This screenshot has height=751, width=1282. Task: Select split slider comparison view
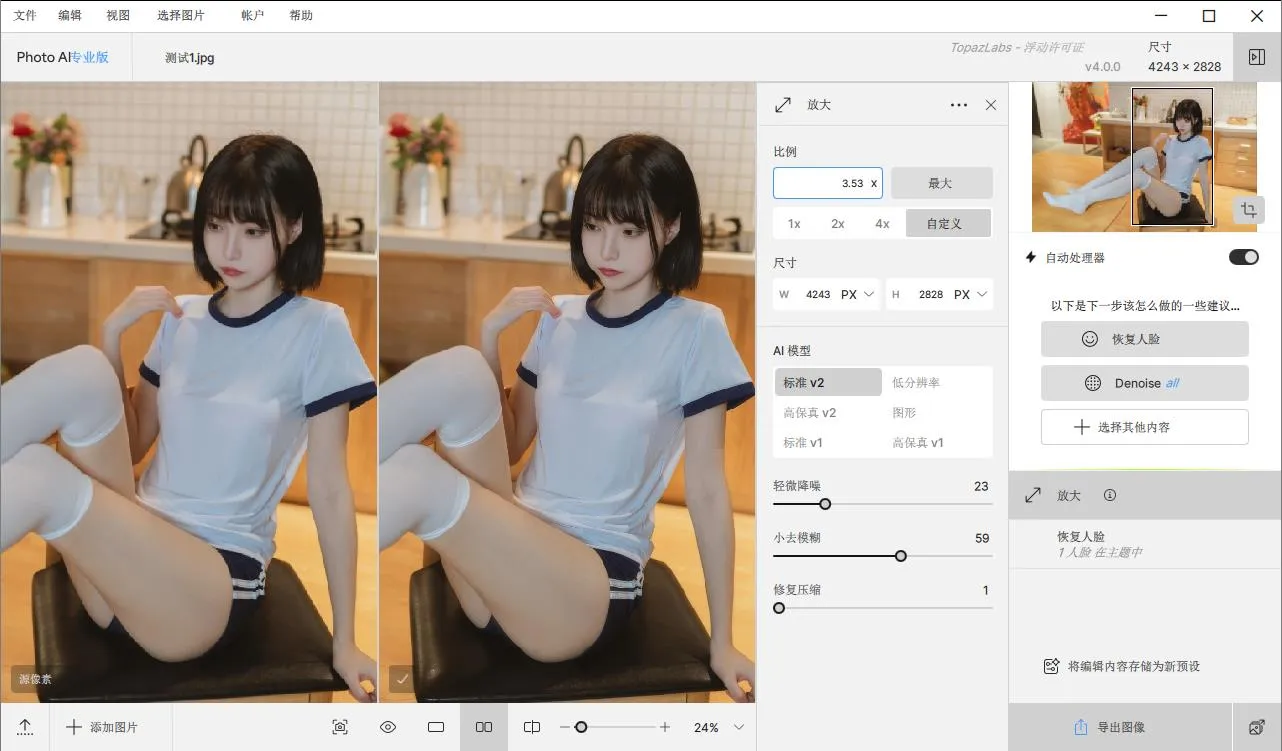(532, 727)
